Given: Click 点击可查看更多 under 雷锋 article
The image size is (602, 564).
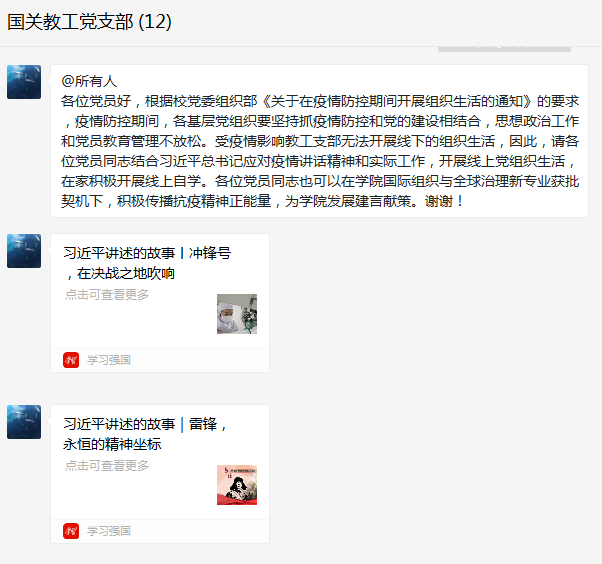Looking at the screenshot, I should pyautogui.click(x=107, y=465).
